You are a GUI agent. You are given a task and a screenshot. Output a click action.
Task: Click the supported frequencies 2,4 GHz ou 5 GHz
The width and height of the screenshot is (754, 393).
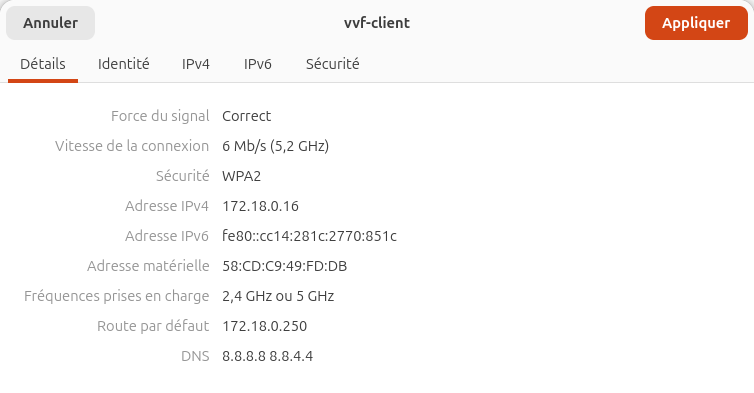[278, 296]
